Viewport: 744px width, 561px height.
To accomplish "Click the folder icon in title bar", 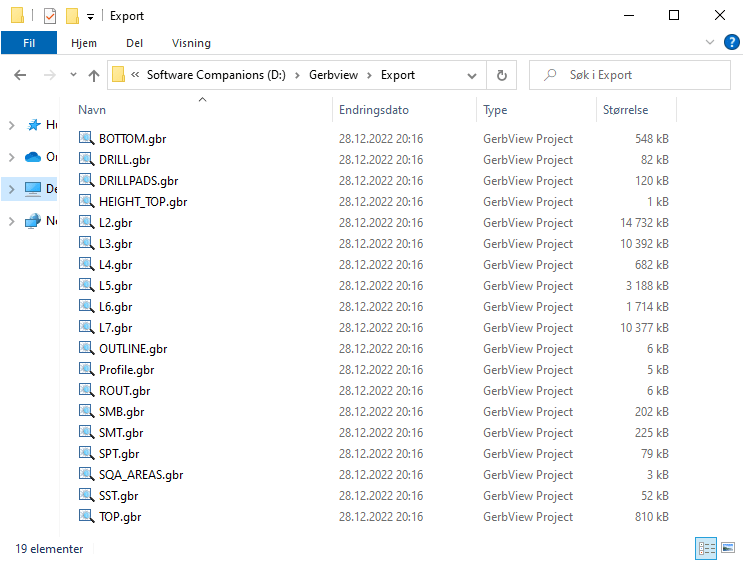I will [17, 16].
